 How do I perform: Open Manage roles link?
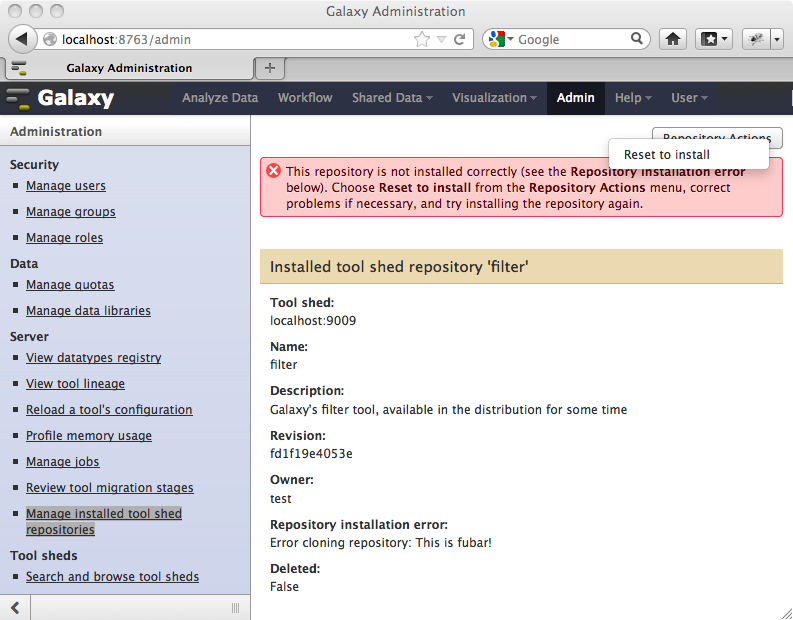point(64,237)
